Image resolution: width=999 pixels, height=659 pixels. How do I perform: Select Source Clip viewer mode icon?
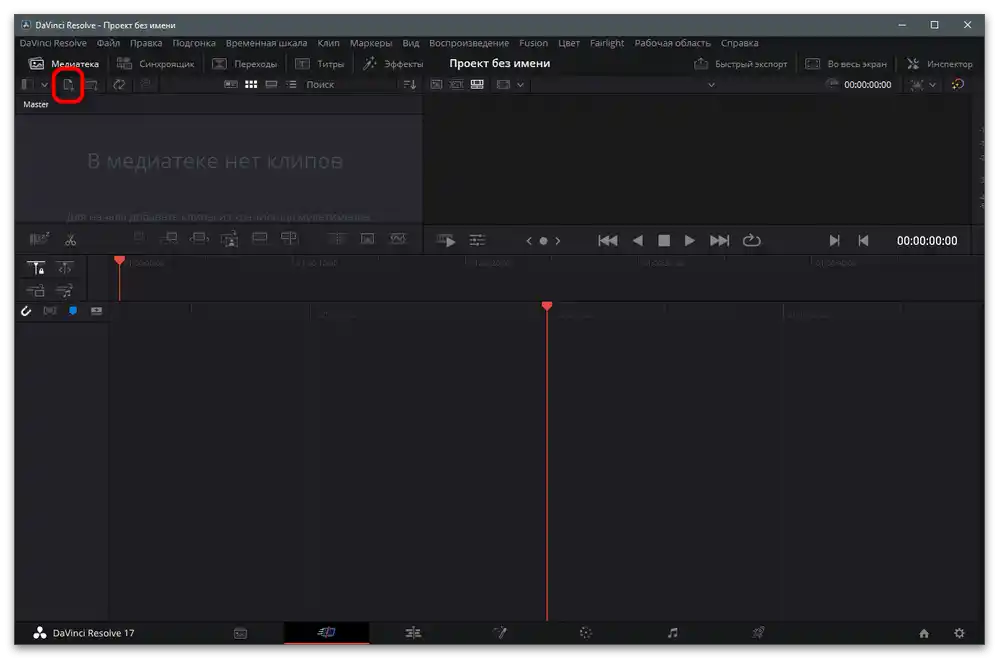[x=436, y=85]
